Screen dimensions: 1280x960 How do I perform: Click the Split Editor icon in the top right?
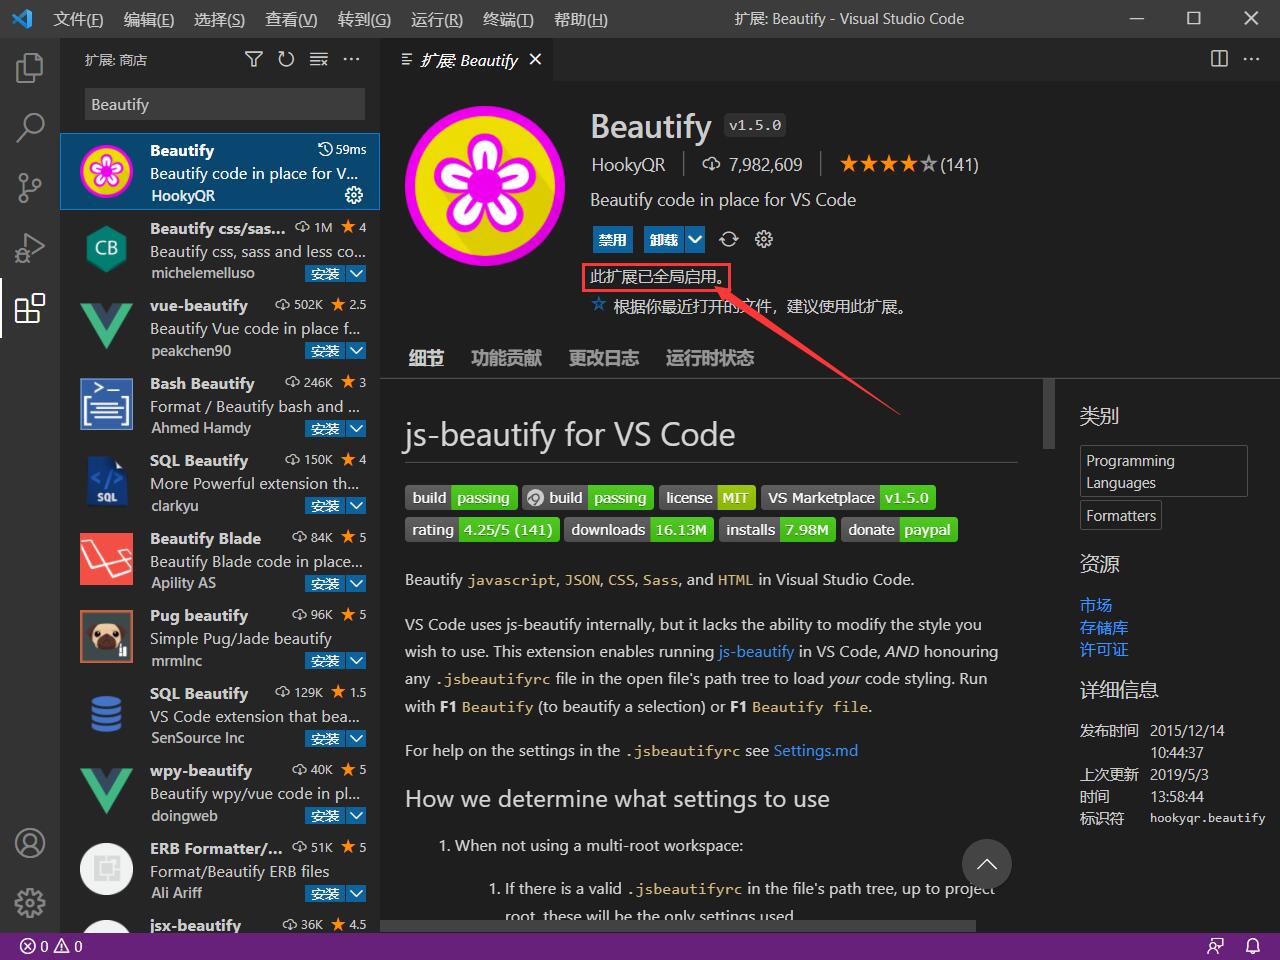[1219, 59]
